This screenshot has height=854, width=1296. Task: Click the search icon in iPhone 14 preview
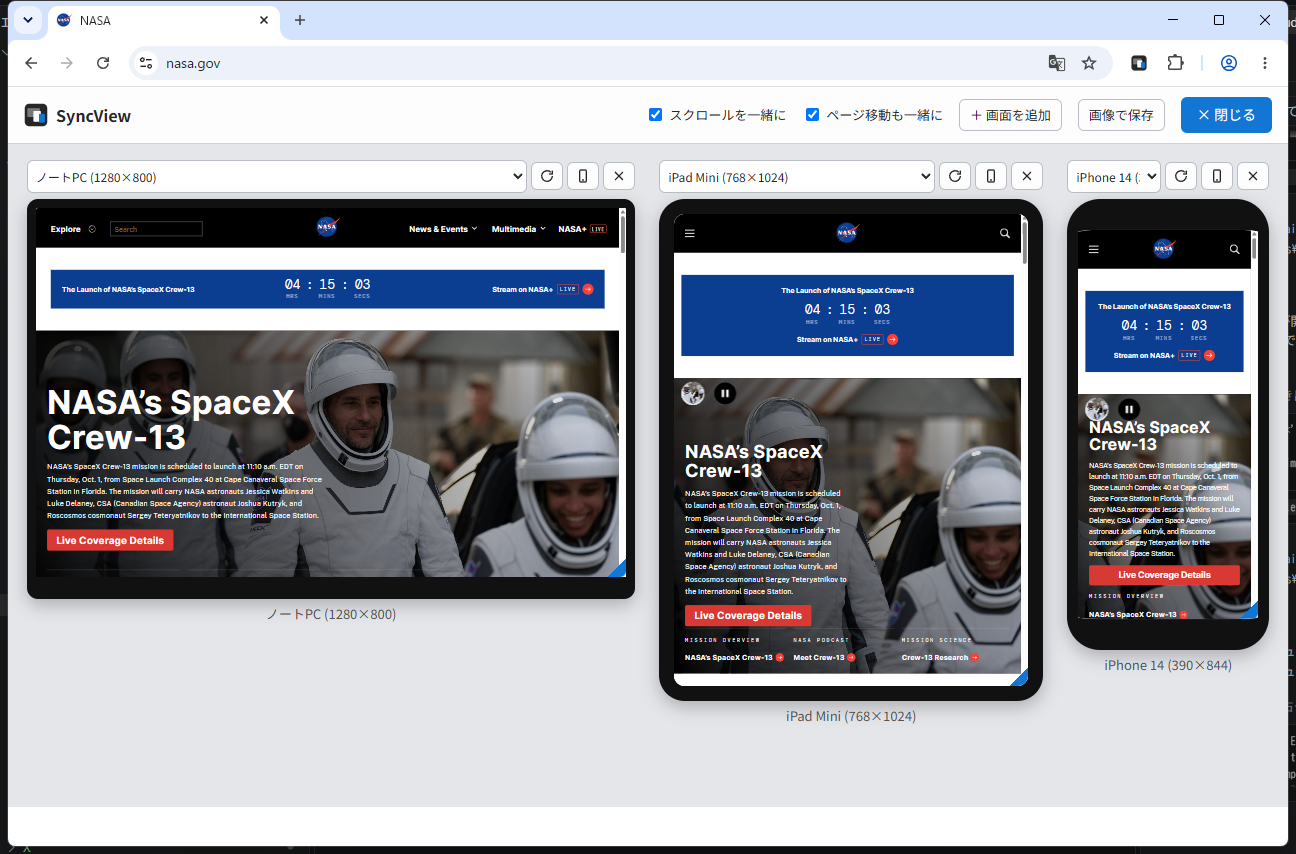click(x=1235, y=249)
